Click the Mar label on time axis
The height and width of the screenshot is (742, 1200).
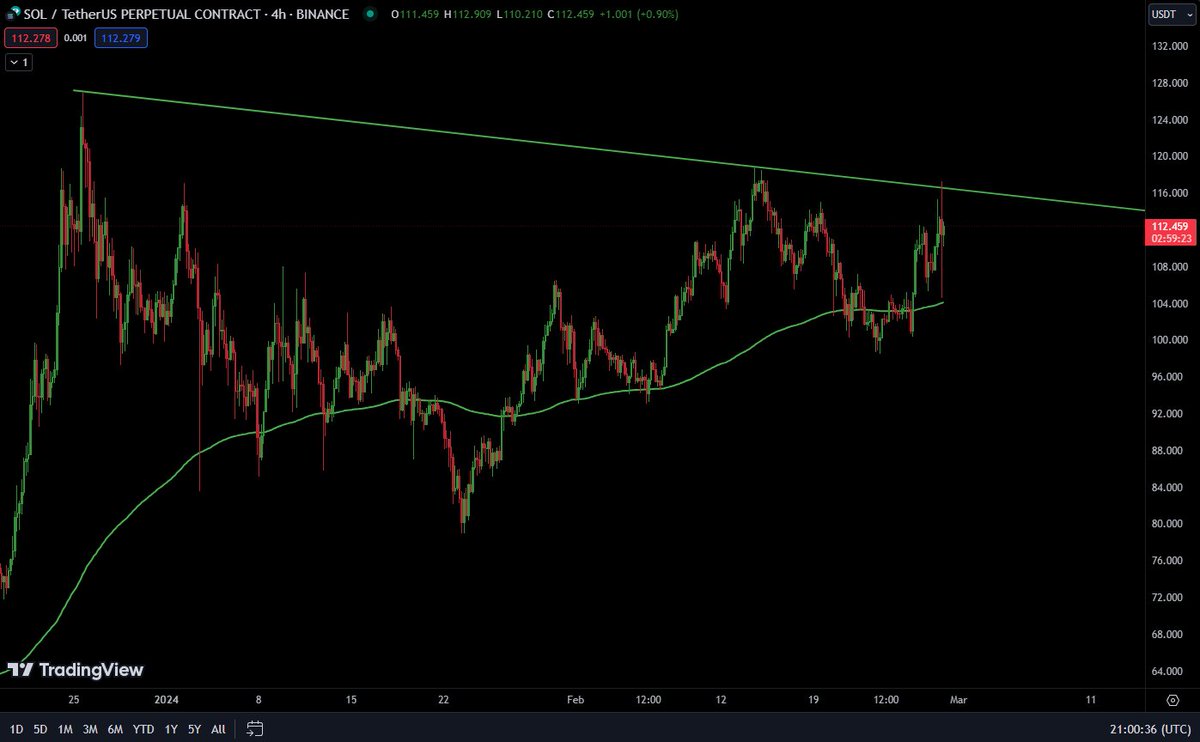959,700
